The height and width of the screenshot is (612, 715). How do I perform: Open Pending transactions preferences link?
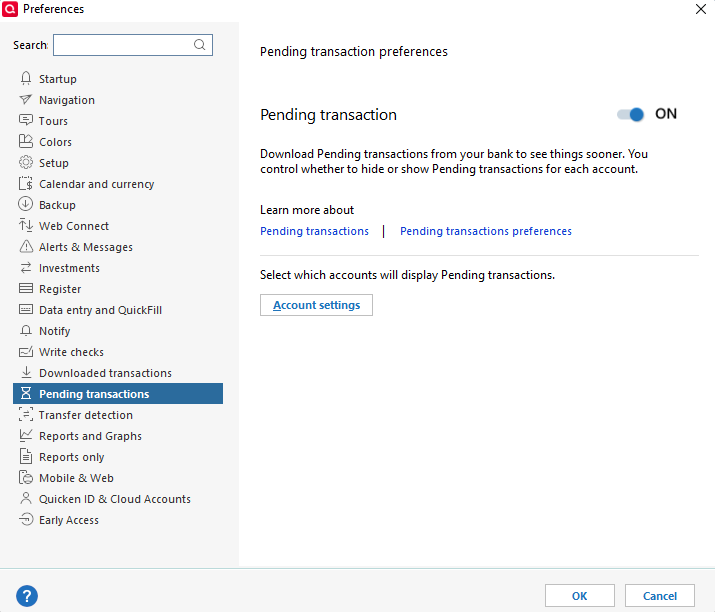(486, 231)
